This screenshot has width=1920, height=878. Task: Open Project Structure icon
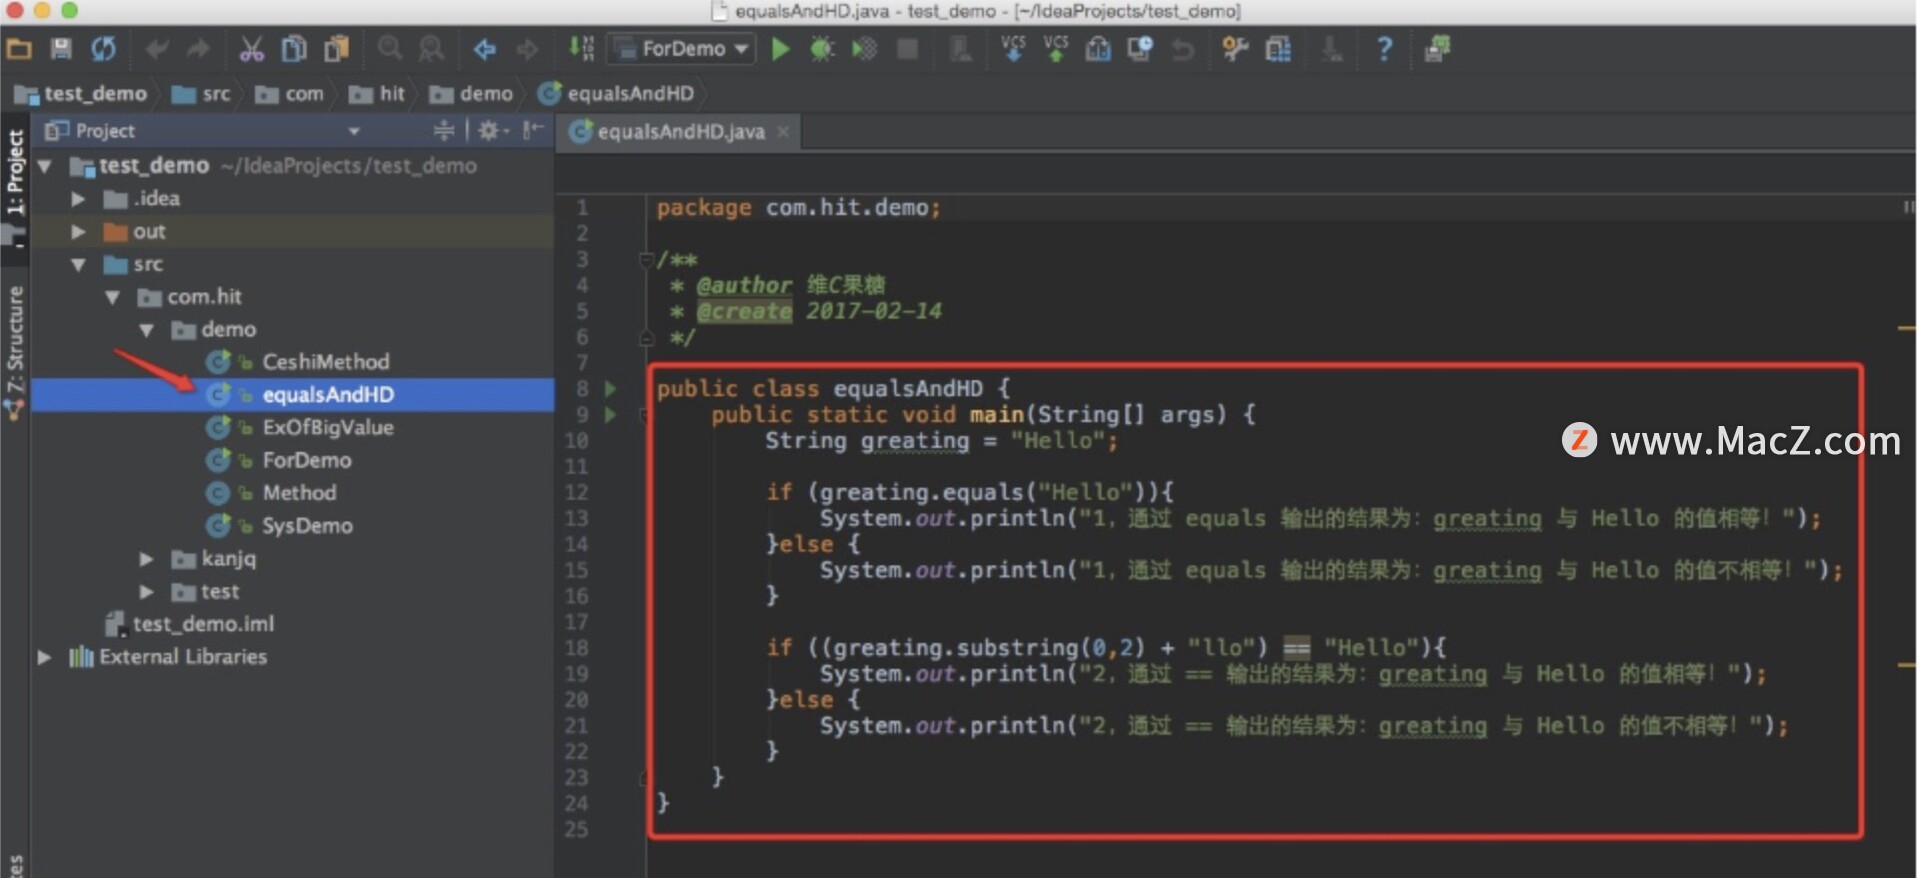[x=1278, y=49]
